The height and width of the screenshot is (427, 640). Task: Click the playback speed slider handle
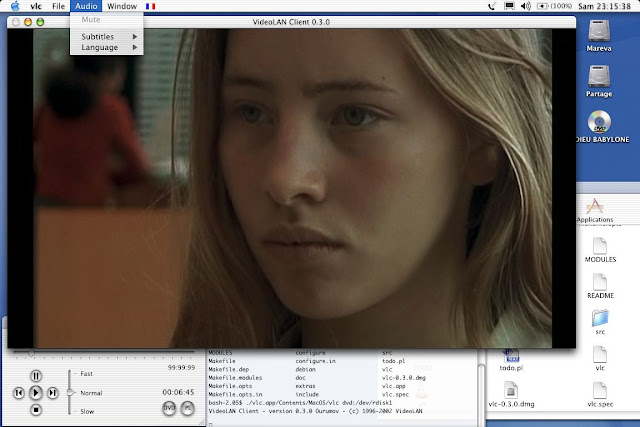71,393
